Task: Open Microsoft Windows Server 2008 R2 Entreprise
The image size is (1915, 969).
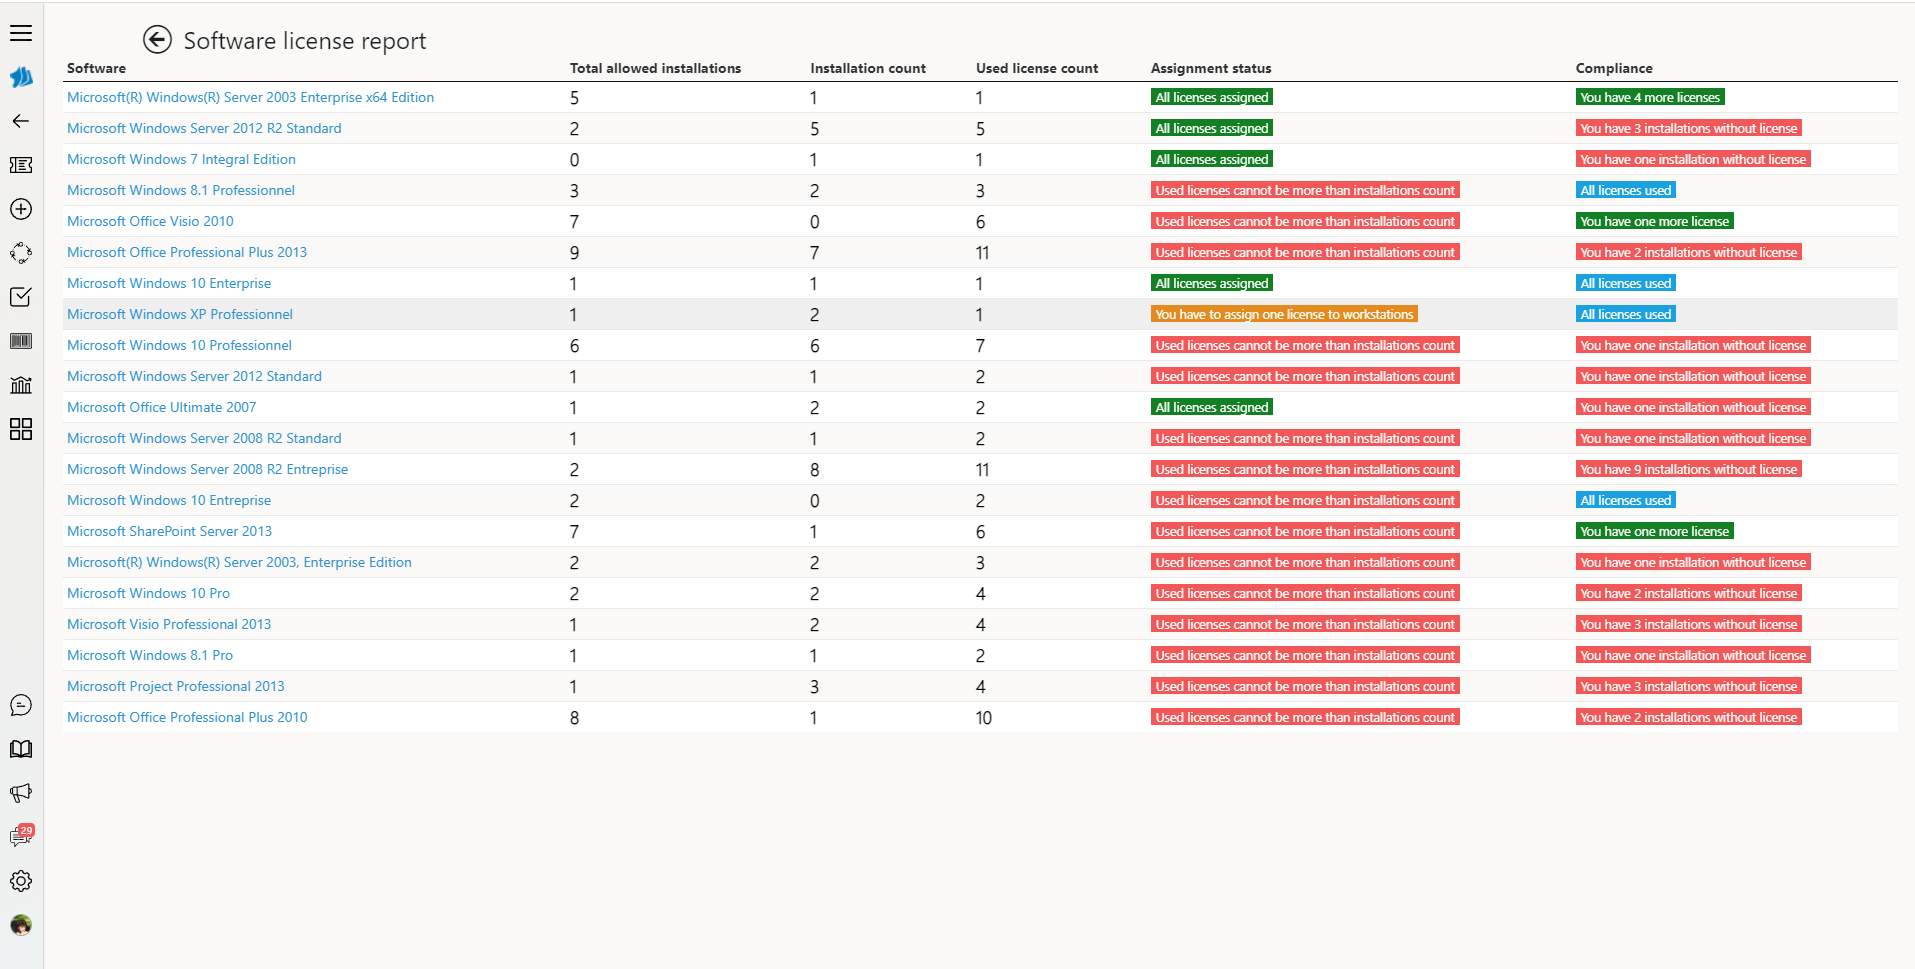Action: pos(207,469)
